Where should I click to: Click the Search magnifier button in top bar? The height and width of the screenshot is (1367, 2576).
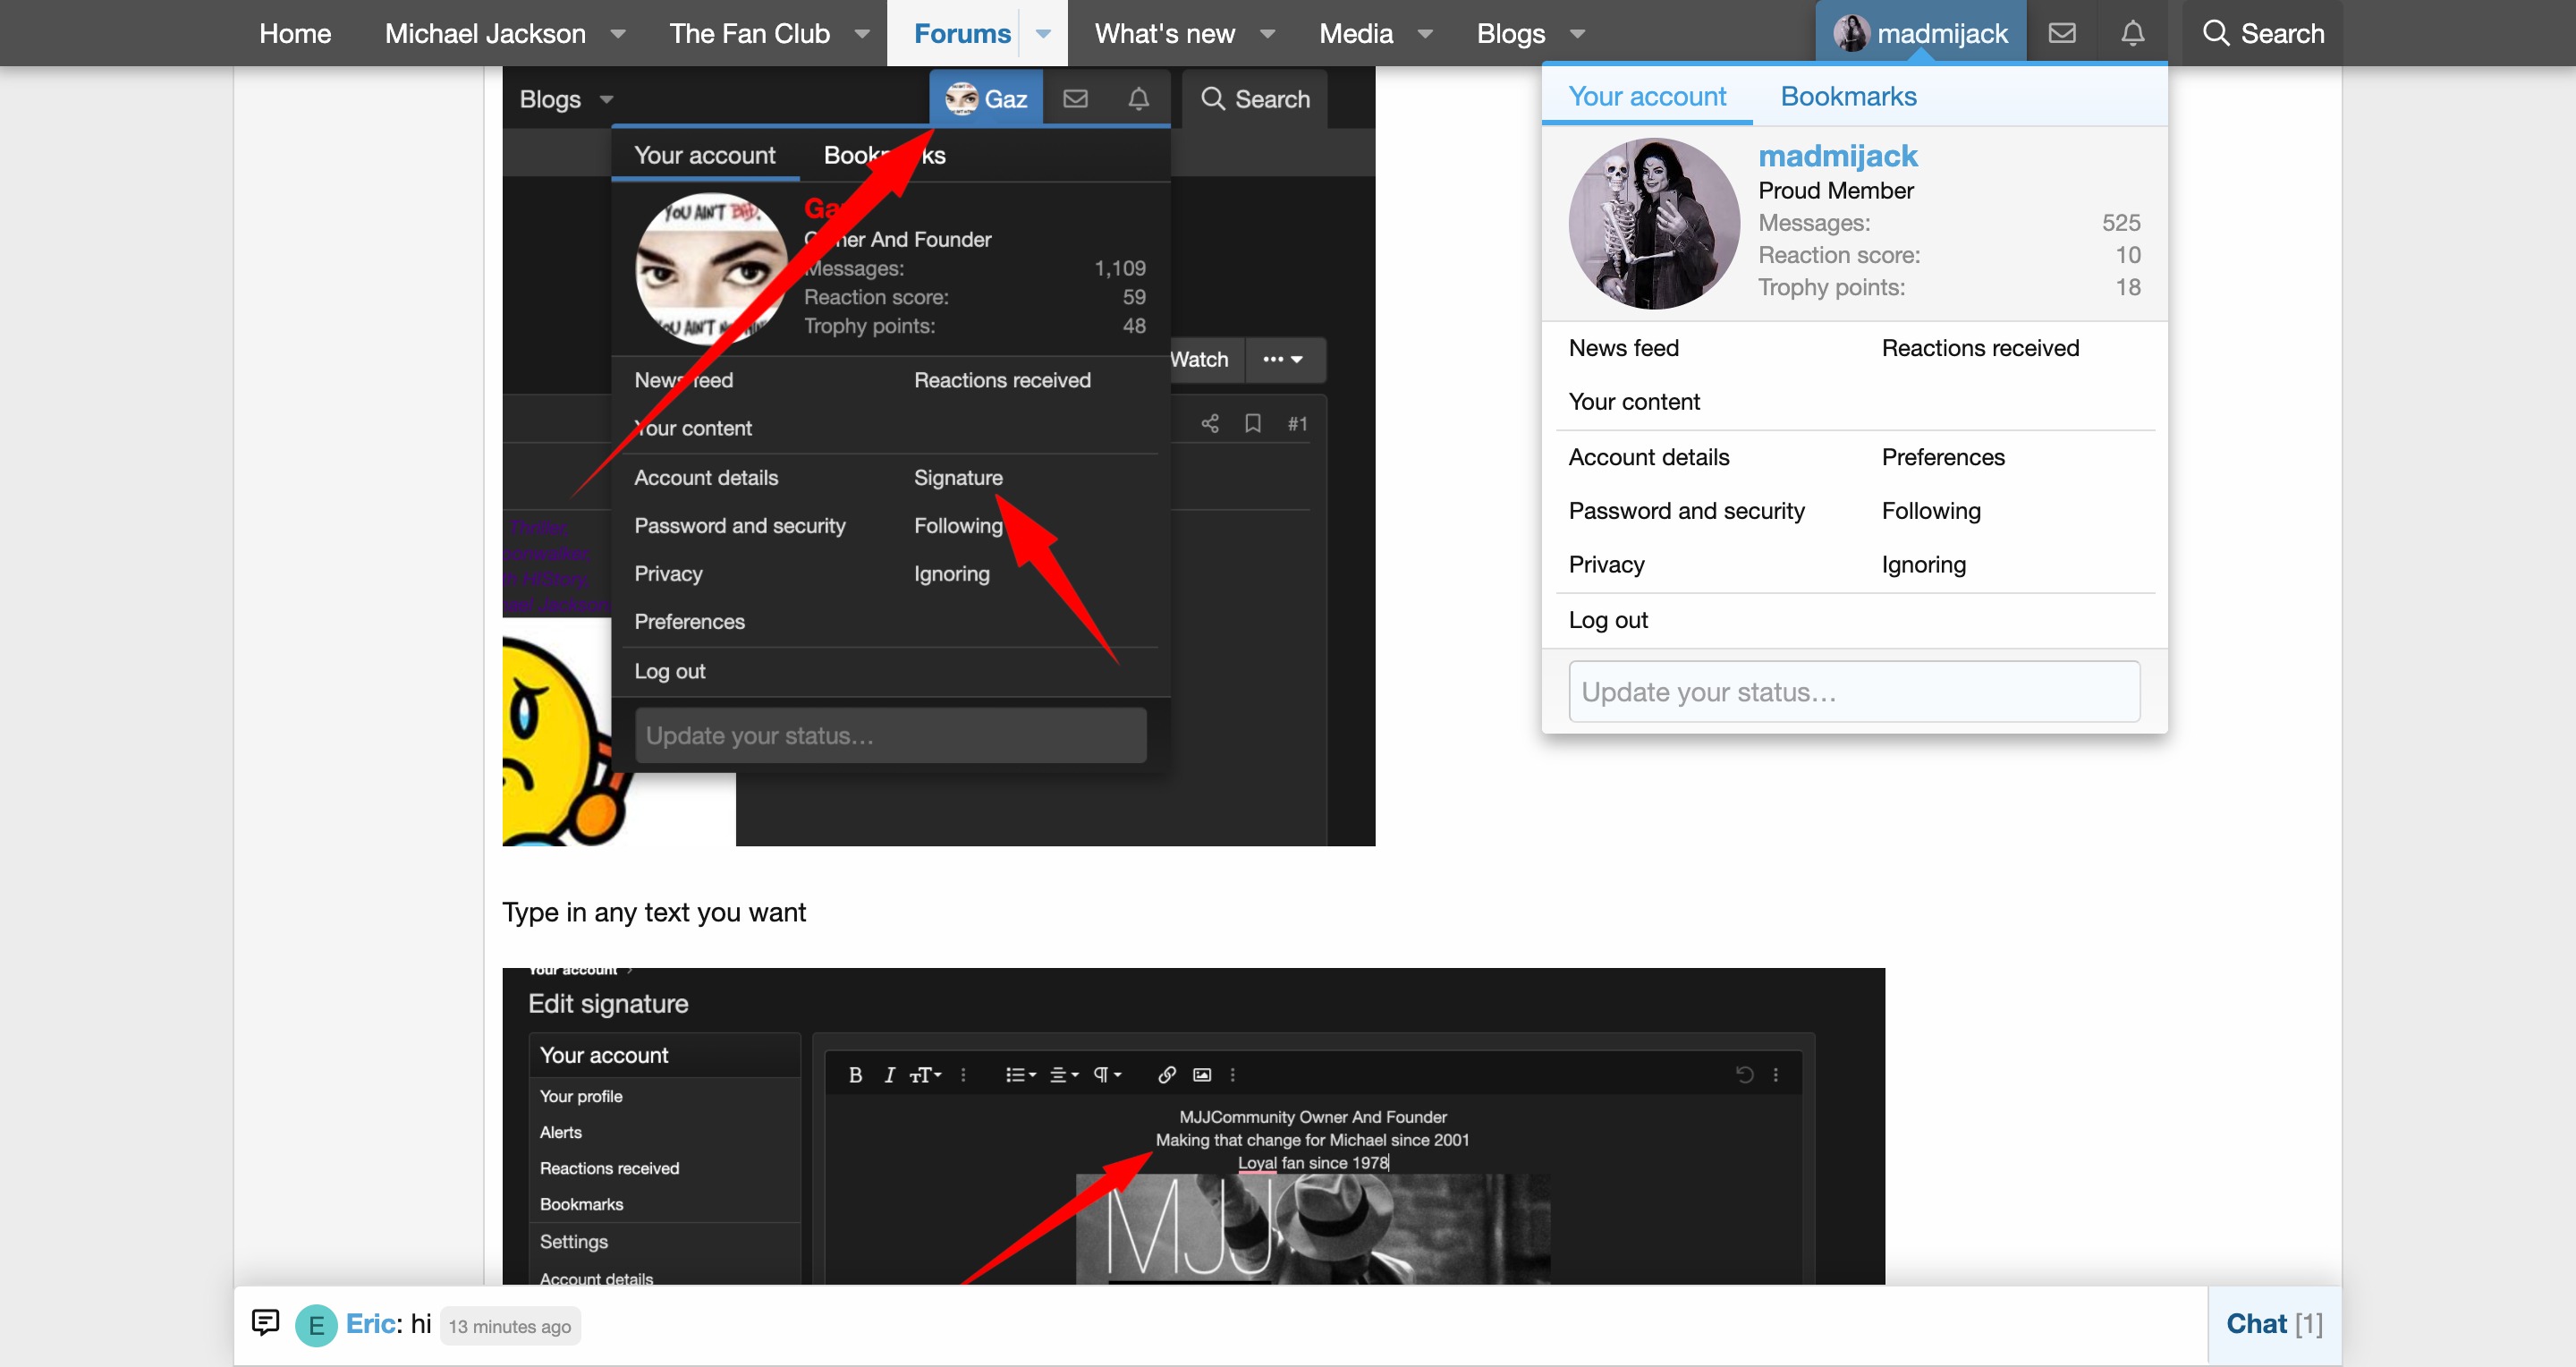tap(2263, 33)
